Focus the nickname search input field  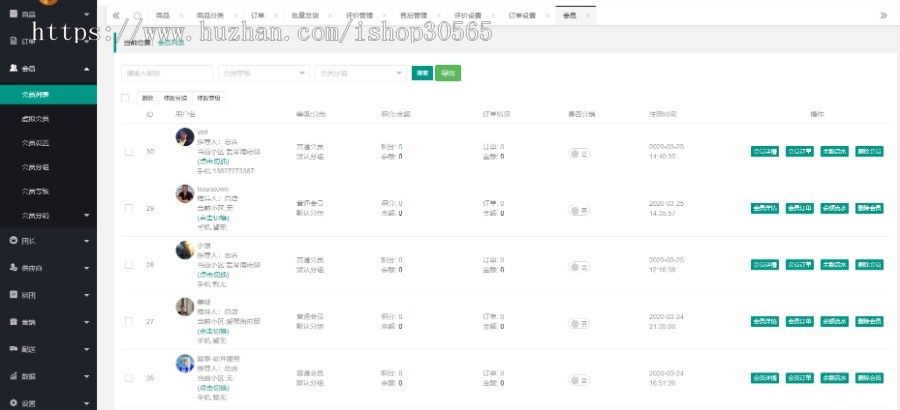coord(167,73)
